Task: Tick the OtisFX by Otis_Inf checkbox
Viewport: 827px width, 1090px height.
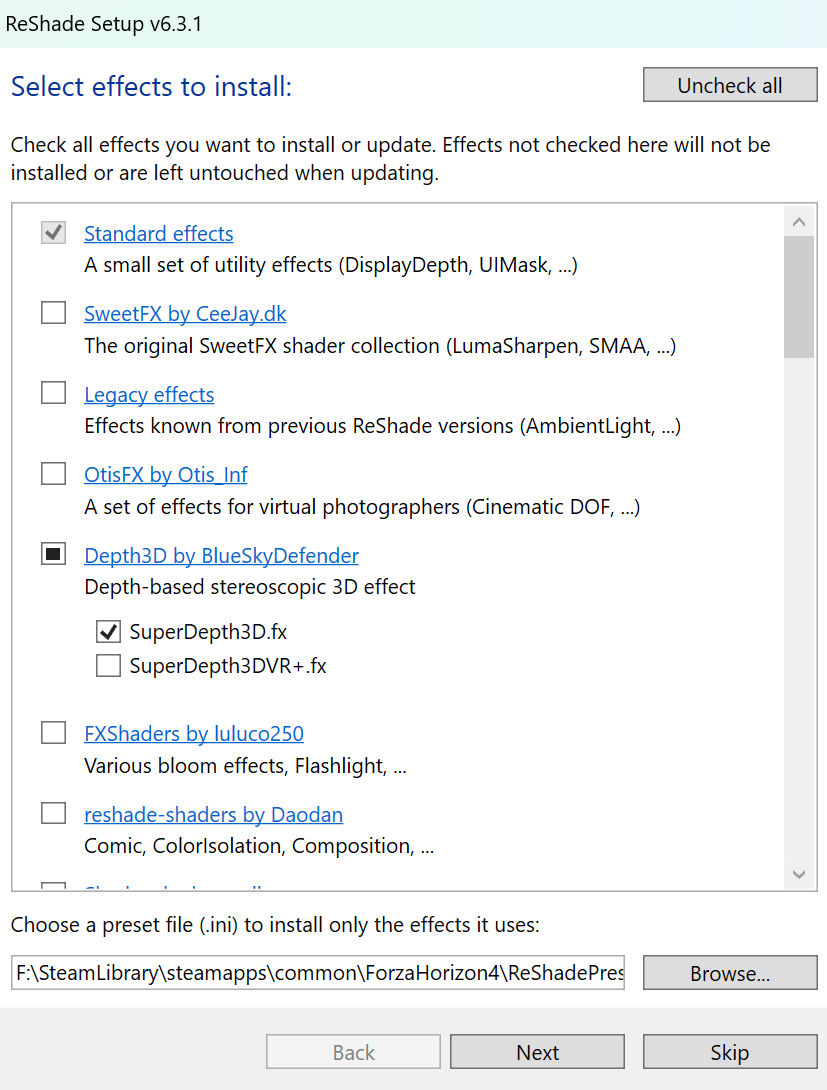Action: coord(54,473)
